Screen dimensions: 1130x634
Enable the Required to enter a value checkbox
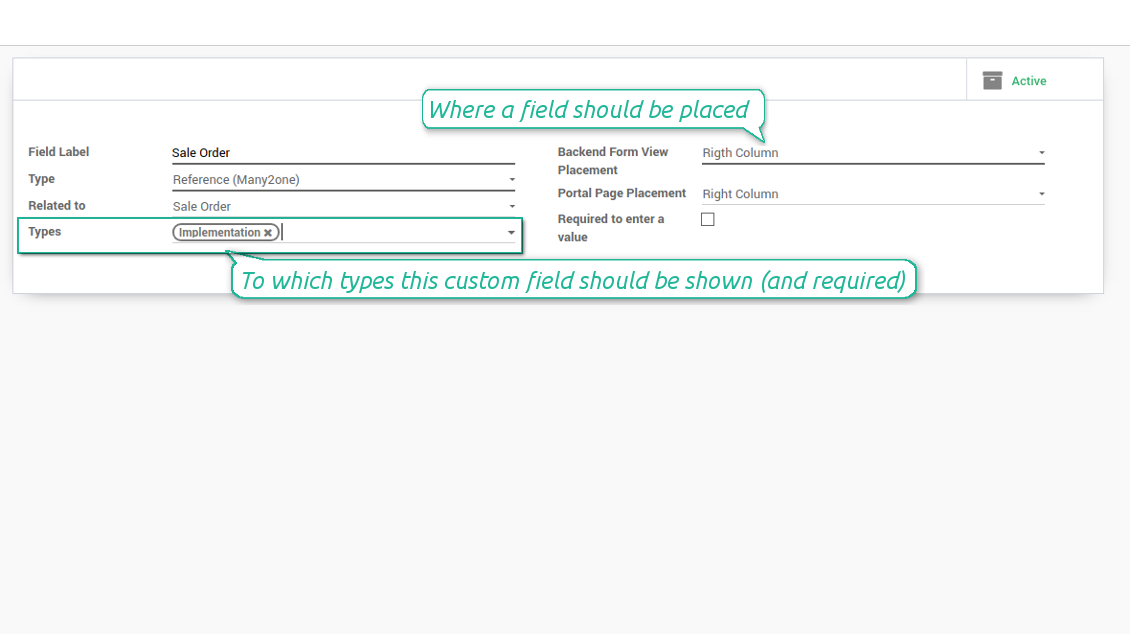click(708, 220)
